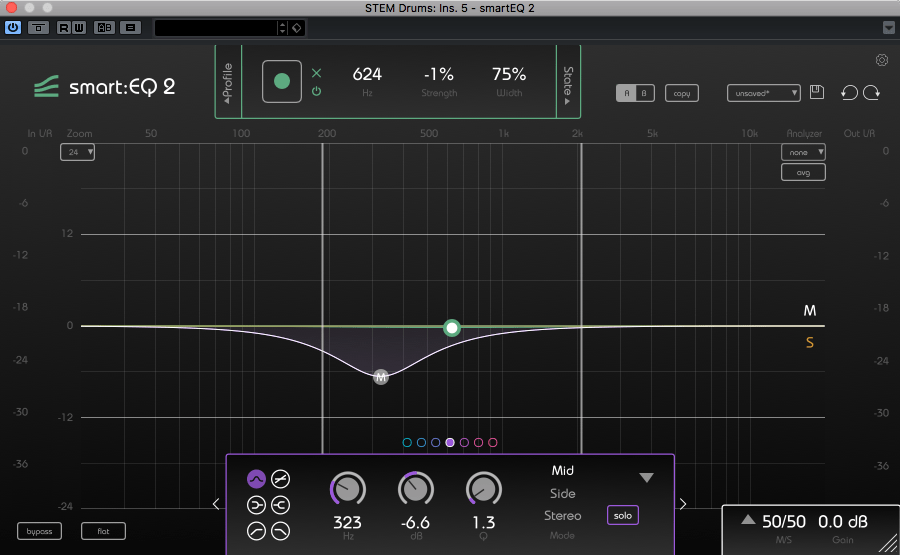This screenshot has height=555, width=900.
Task: Click the 75% Width value
Action: (x=509, y=75)
